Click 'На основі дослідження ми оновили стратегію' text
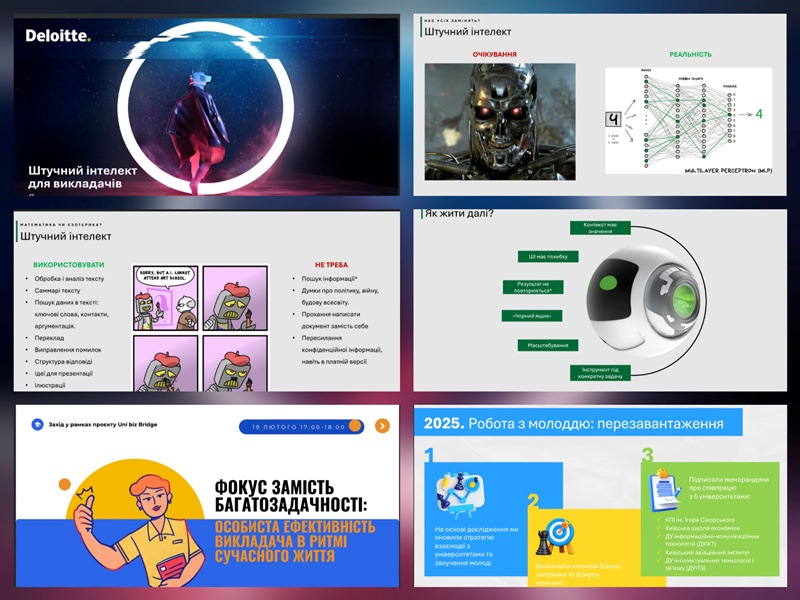The width and height of the screenshot is (800, 600). 476,533
